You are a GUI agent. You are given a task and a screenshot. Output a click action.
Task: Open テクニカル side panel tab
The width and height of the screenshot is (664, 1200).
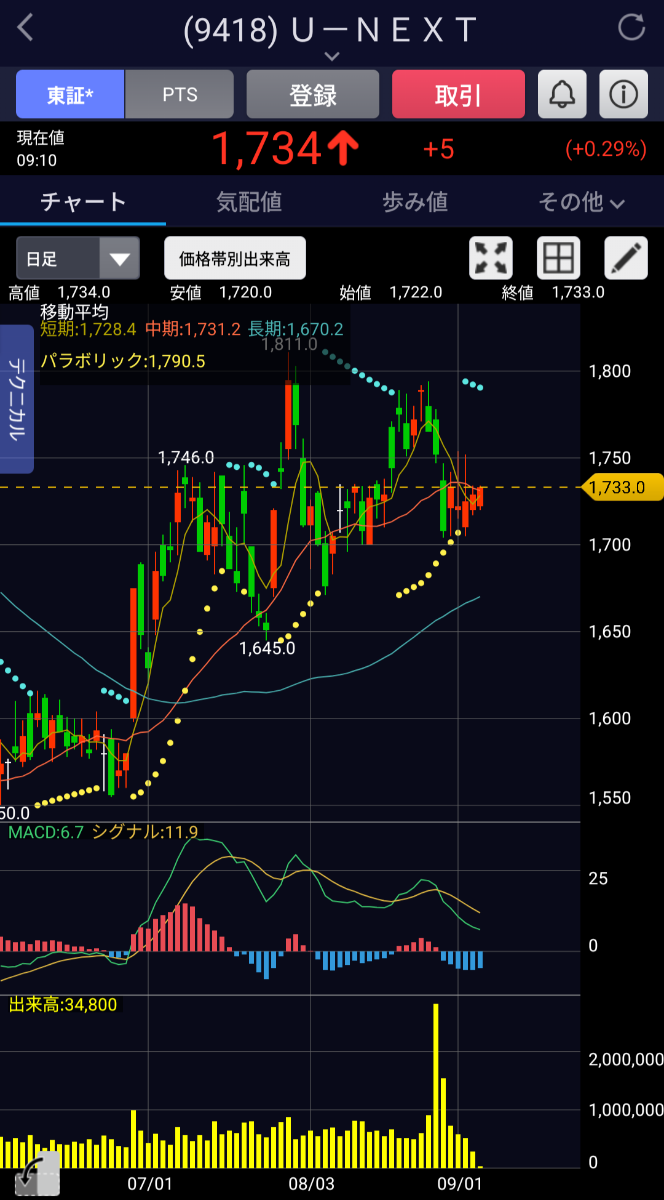click(x=17, y=400)
